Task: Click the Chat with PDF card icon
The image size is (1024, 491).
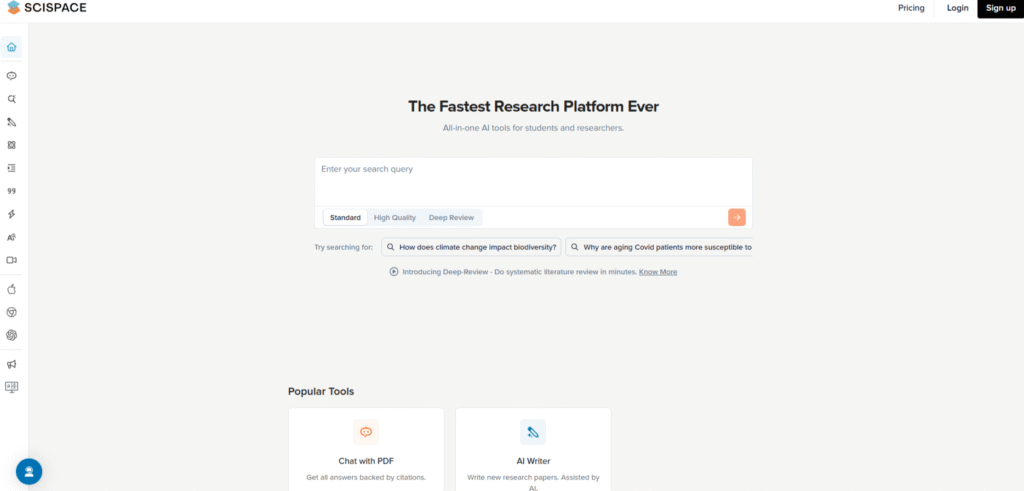Action: pyautogui.click(x=366, y=432)
